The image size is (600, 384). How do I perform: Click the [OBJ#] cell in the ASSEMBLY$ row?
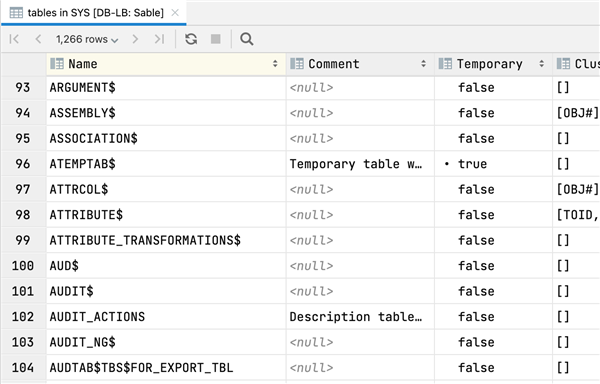576,113
